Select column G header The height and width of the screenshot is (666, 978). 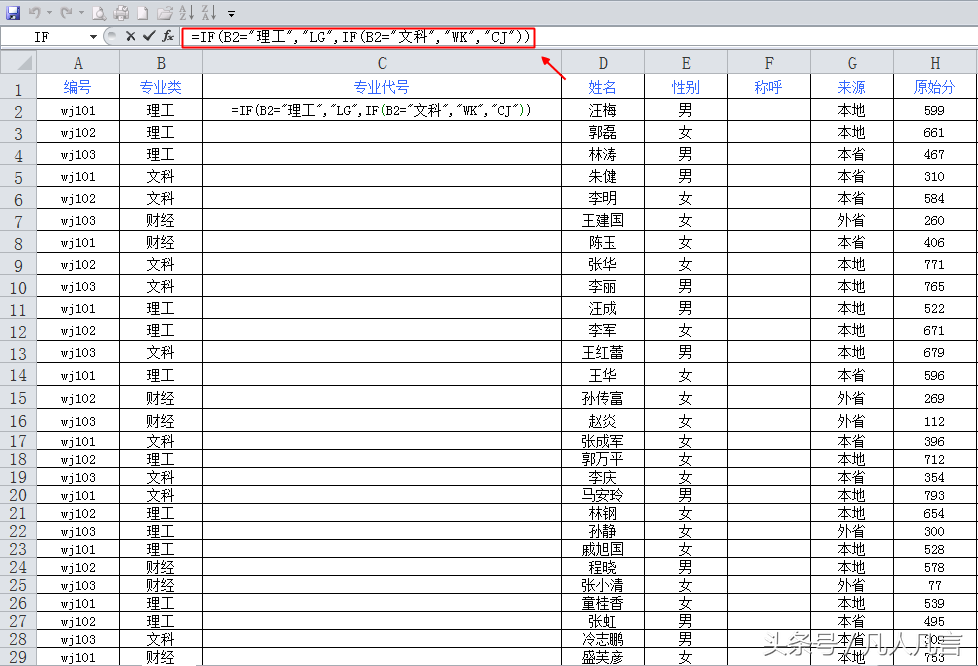pos(852,62)
